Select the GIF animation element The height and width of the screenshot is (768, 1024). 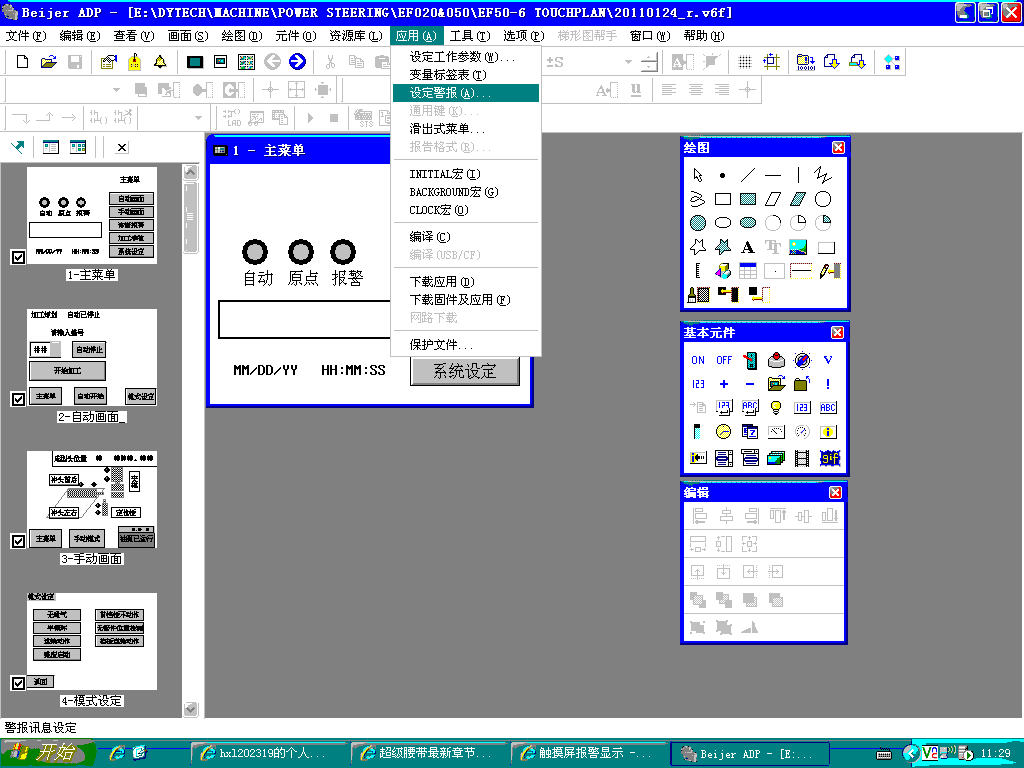click(x=828, y=458)
